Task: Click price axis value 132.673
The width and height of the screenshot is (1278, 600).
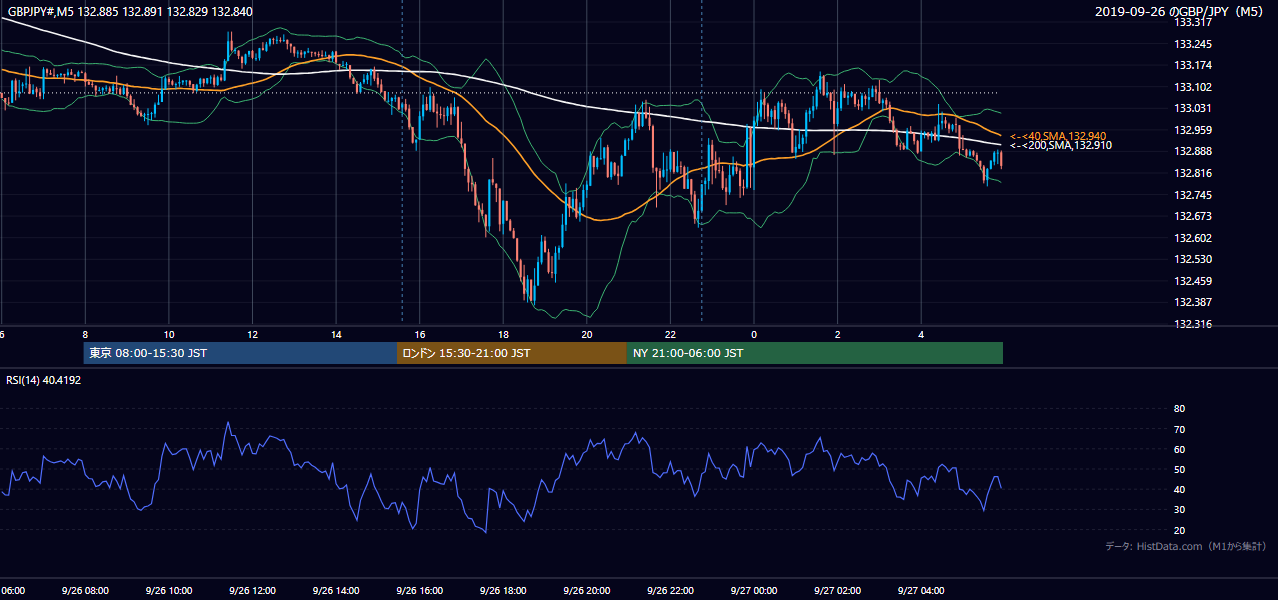Action: [1193, 216]
